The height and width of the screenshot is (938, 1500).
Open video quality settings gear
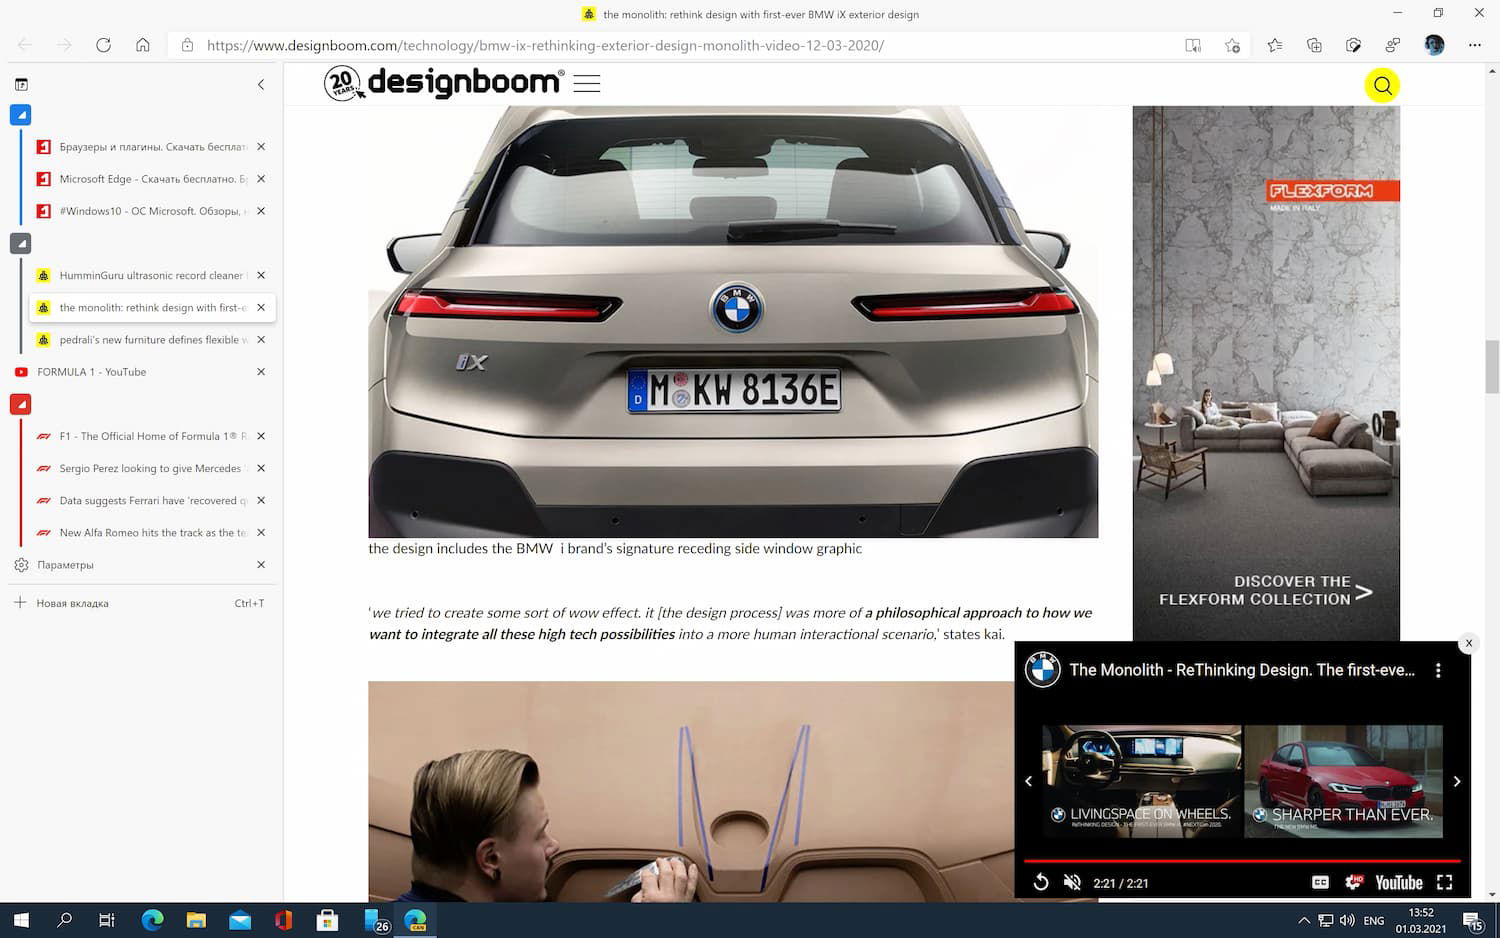pos(1353,882)
